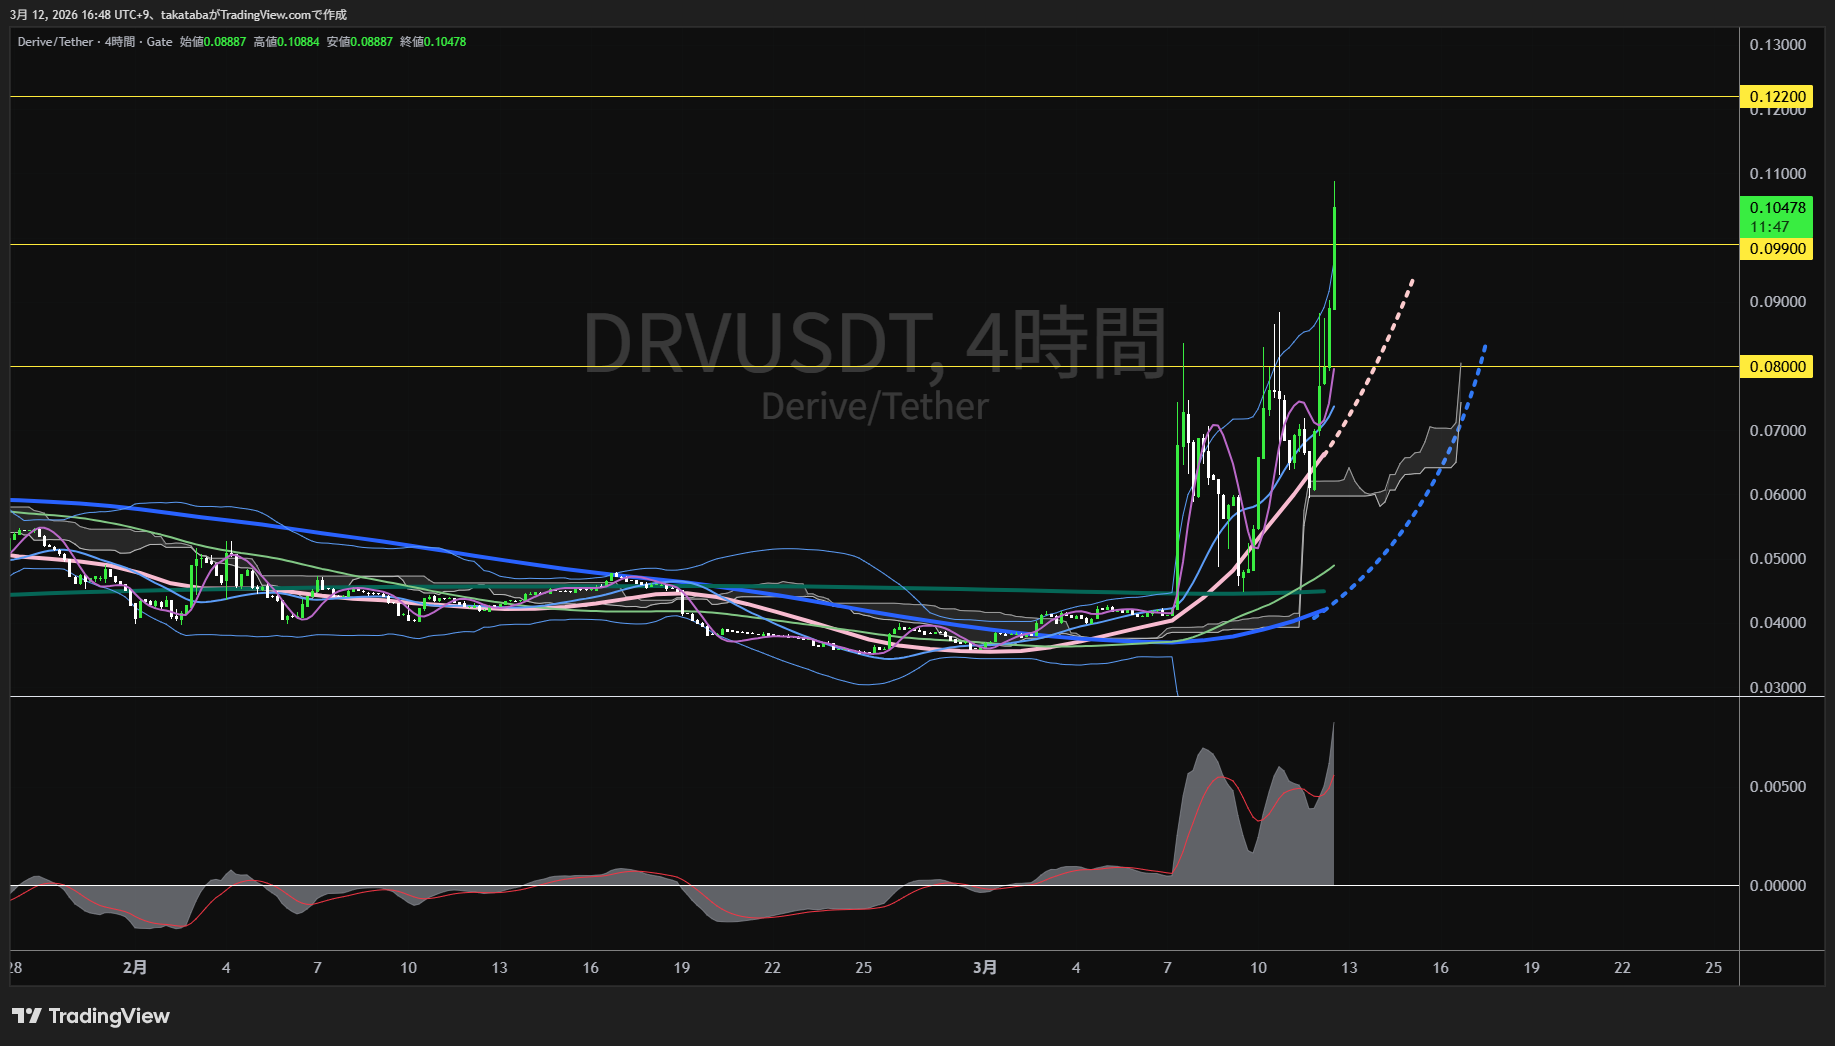Click the March 25 date label

pos(1714,968)
